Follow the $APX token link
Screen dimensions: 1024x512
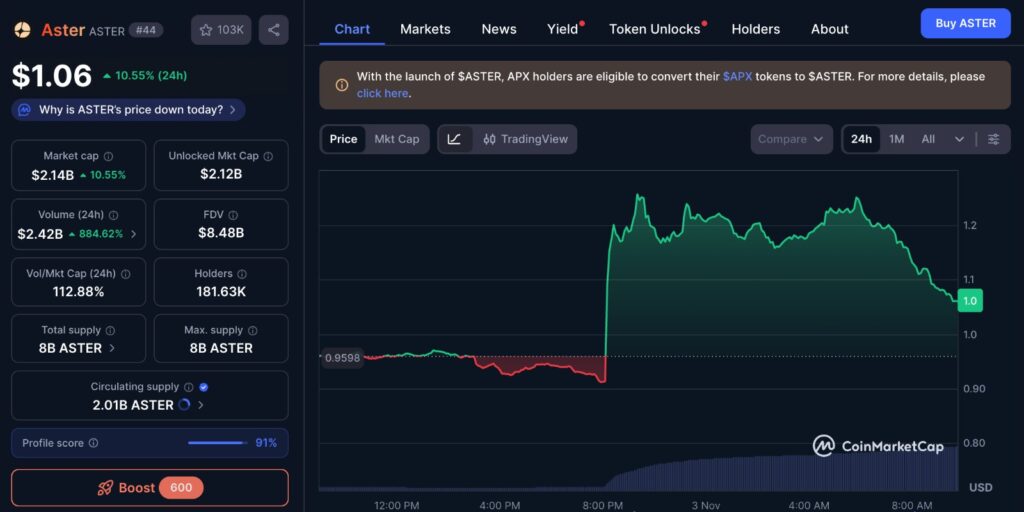pyautogui.click(x=737, y=76)
